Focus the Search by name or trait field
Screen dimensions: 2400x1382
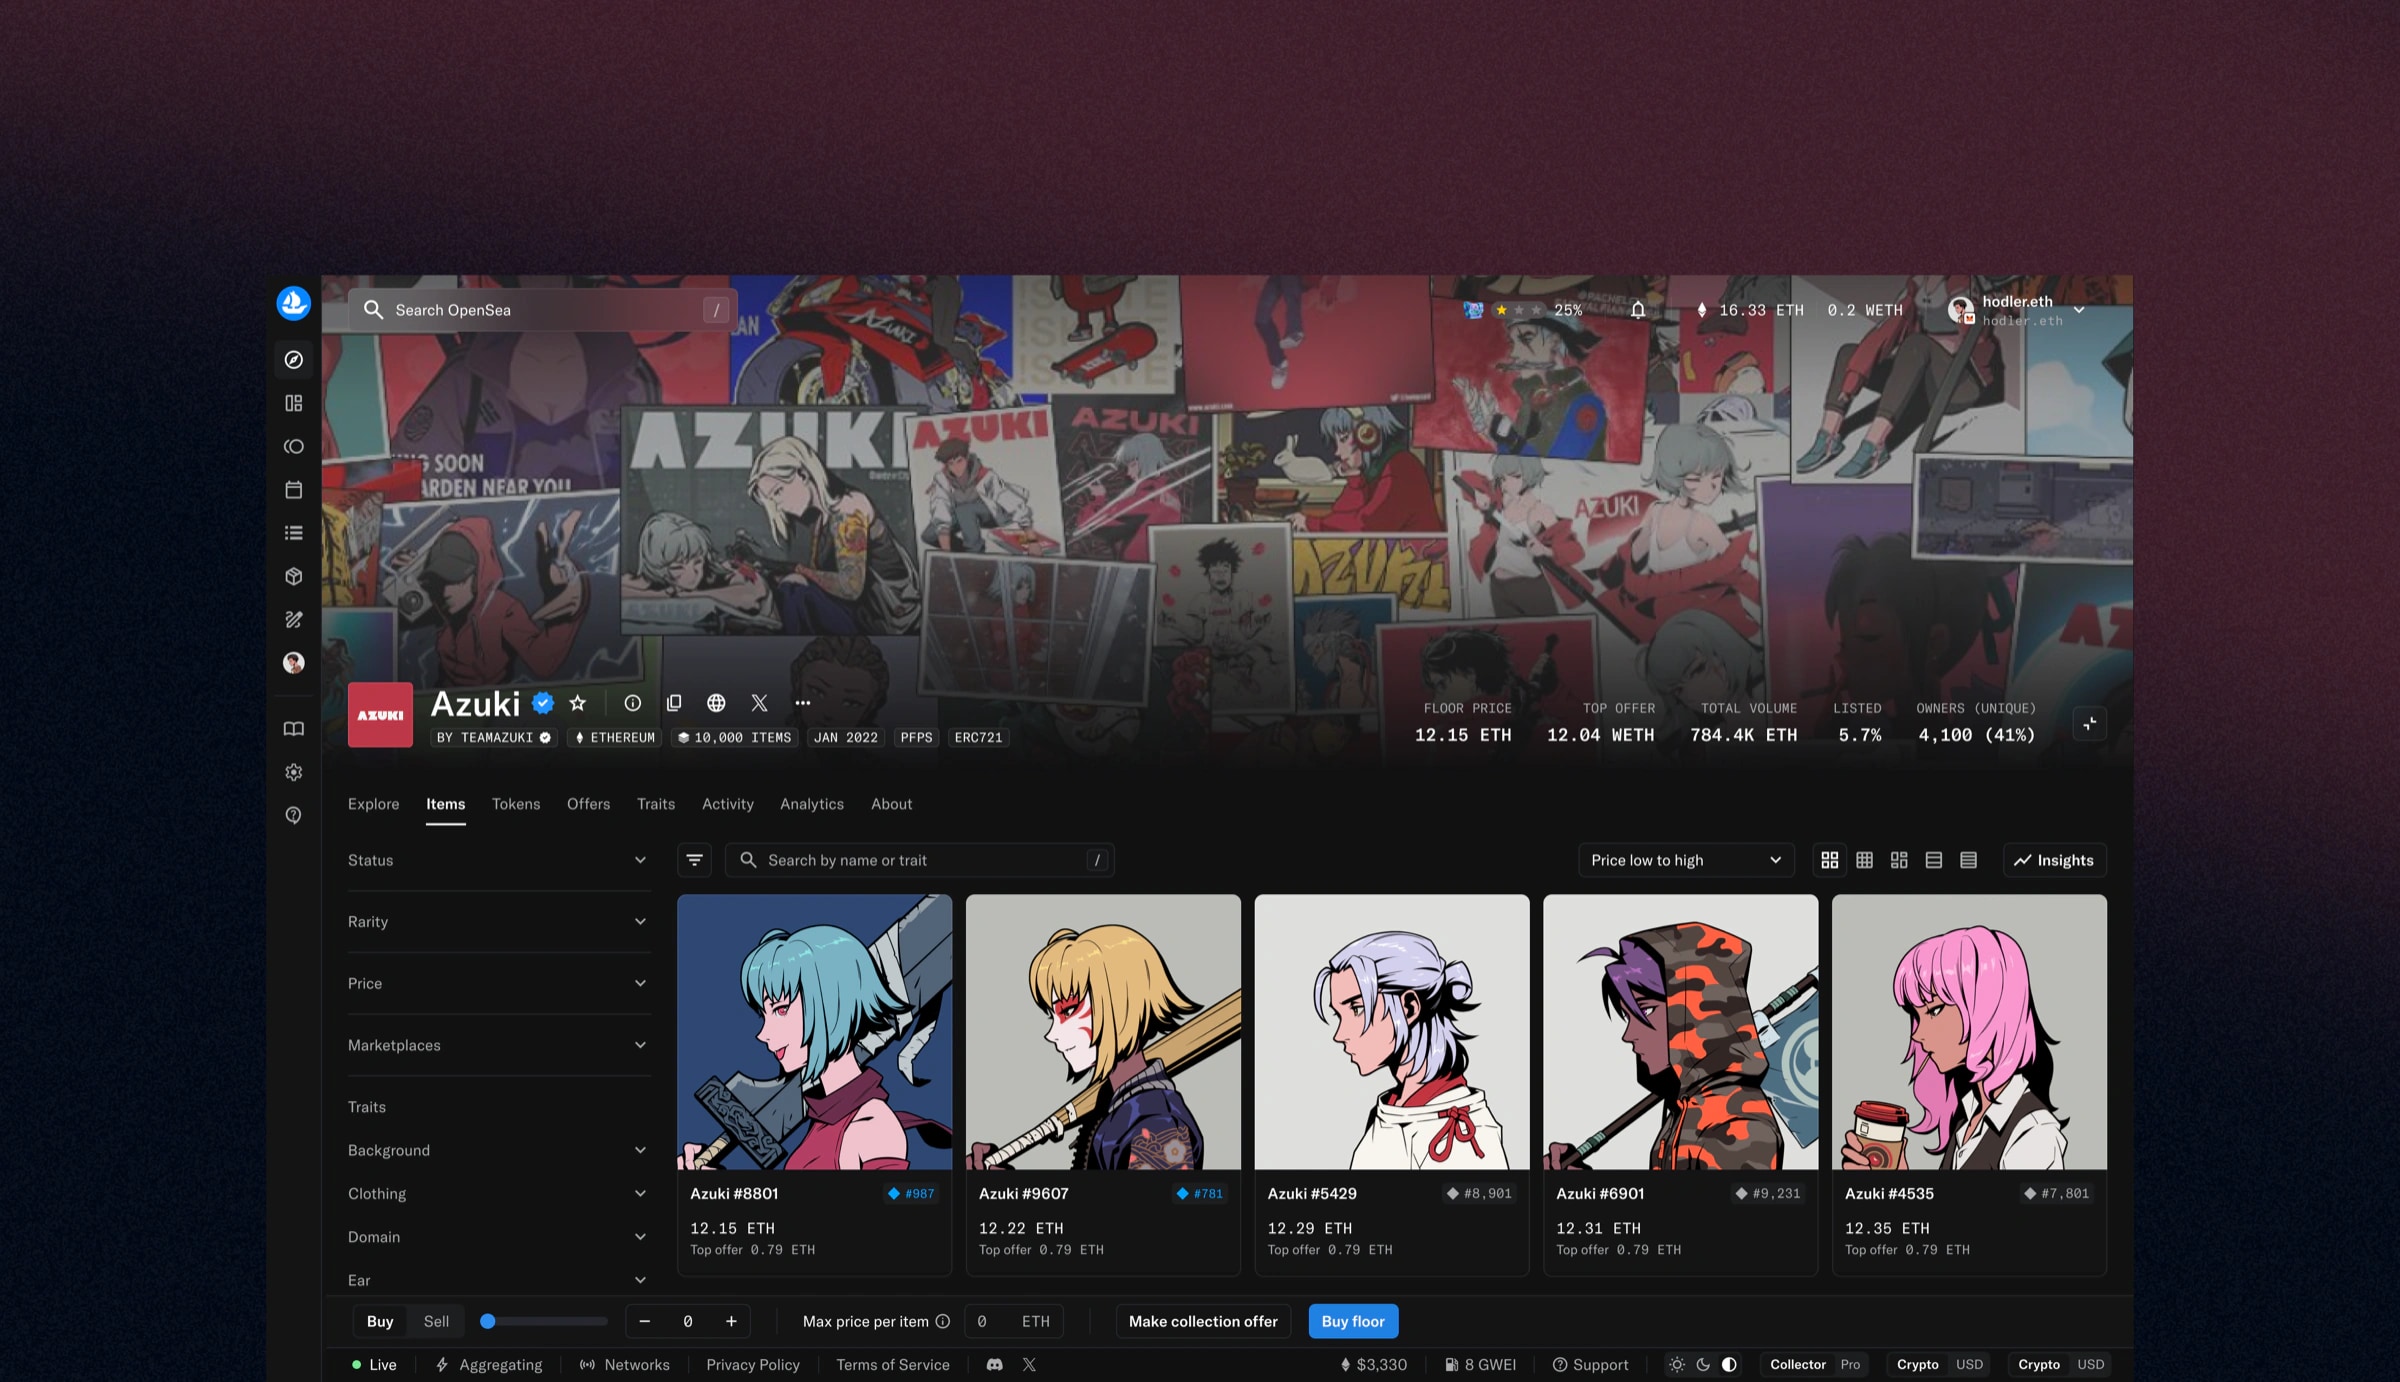(x=919, y=860)
